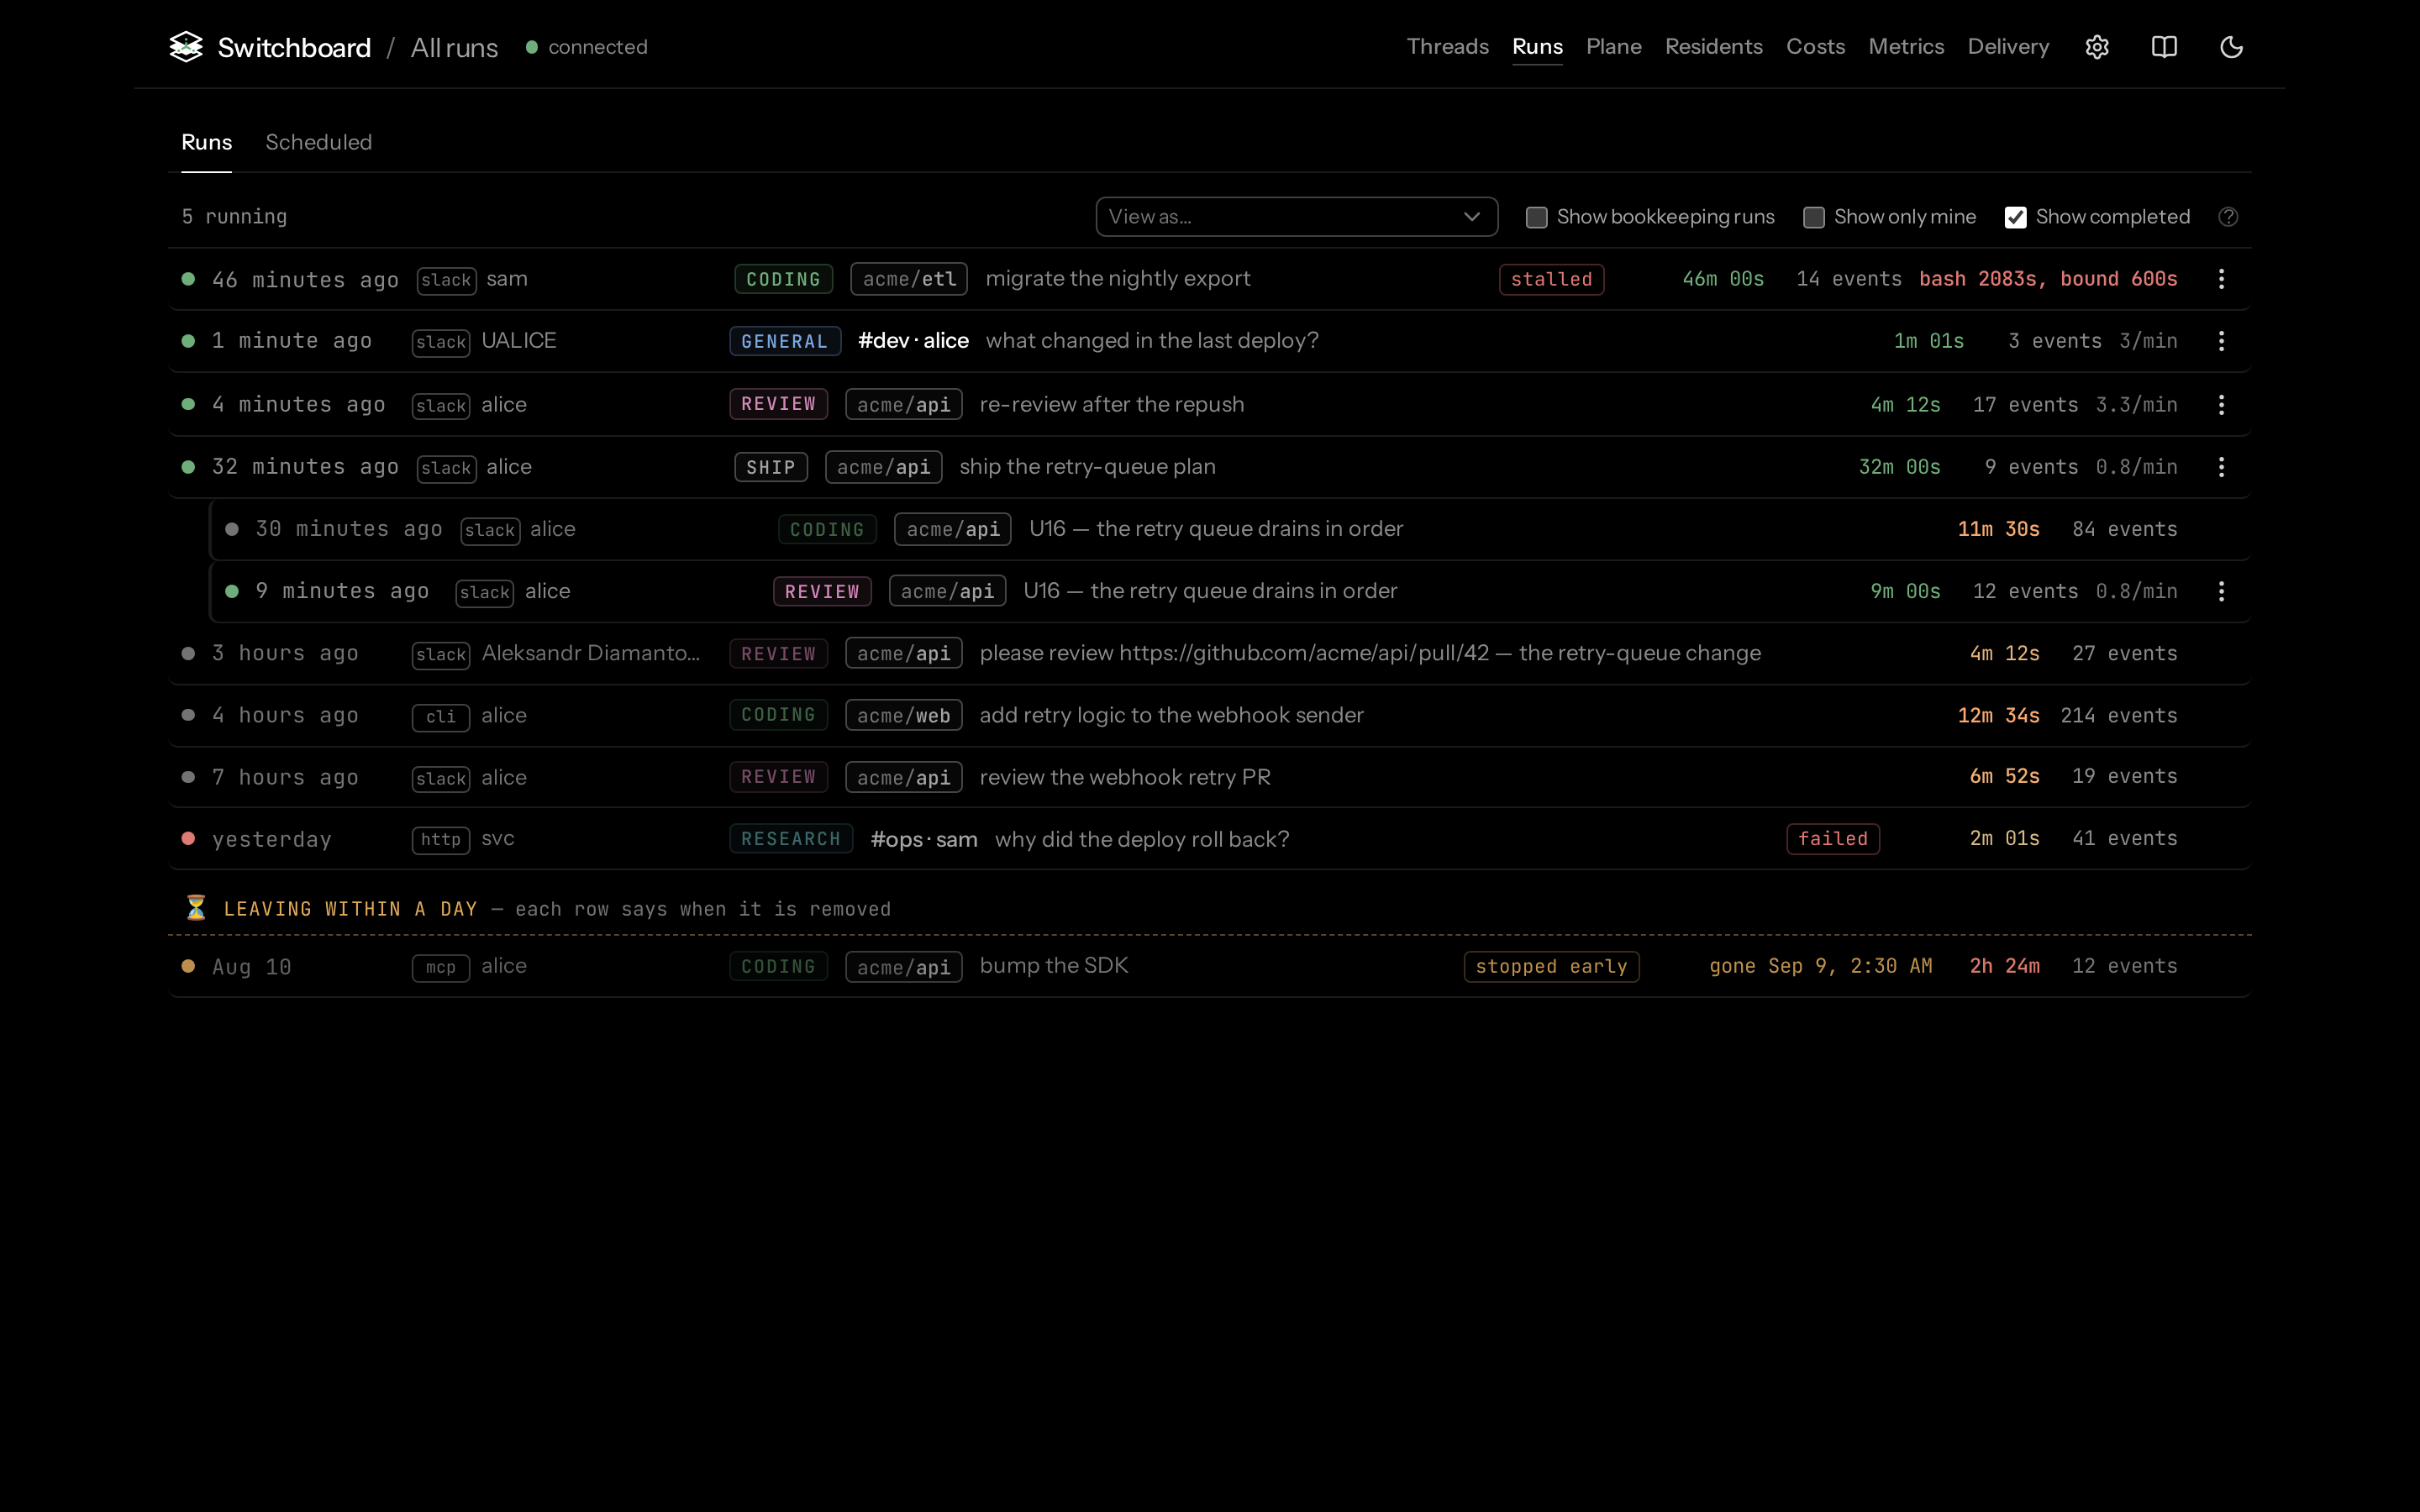Open kebab menu for re-review repush run
2420x1512 pixels.
2221,405
